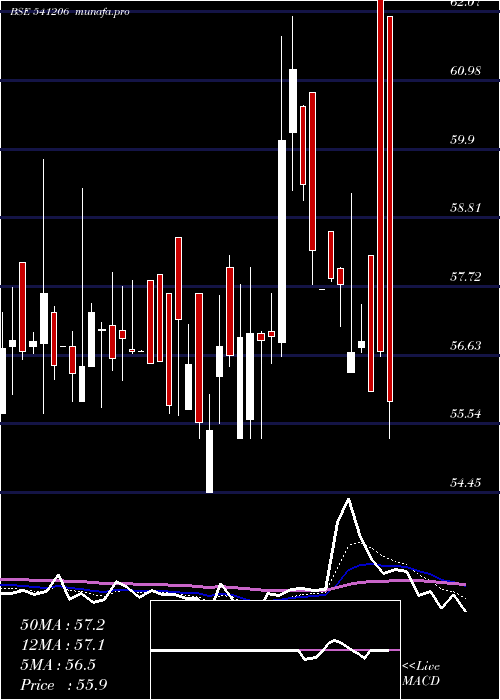
Task: Select the 57.72 price axis label
Action: 465,277
